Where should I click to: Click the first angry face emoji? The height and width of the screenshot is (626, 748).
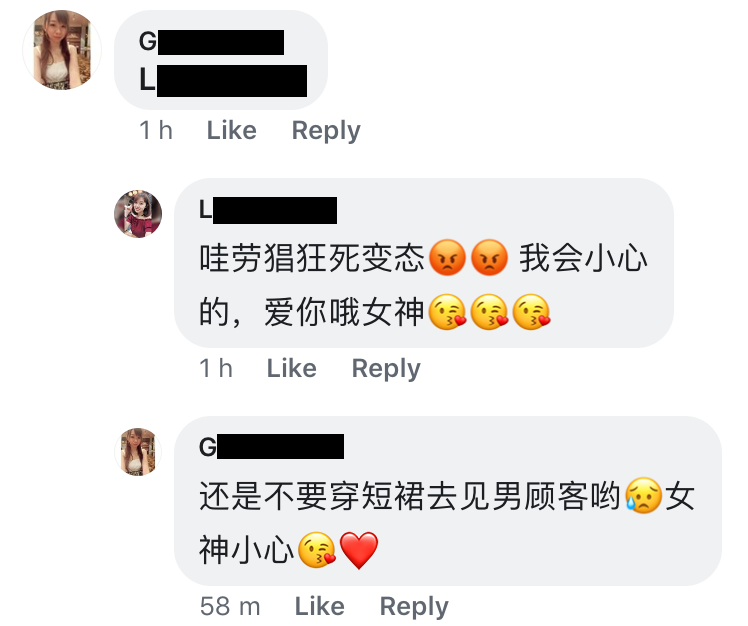tap(447, 258)
